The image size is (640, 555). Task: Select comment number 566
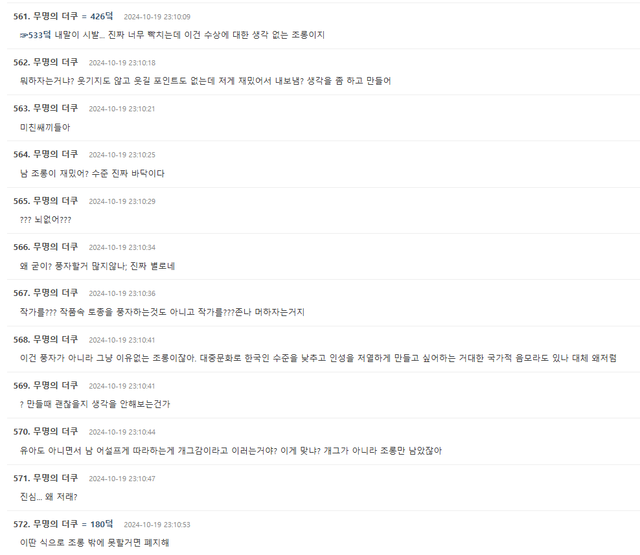(x=21, y=247)
